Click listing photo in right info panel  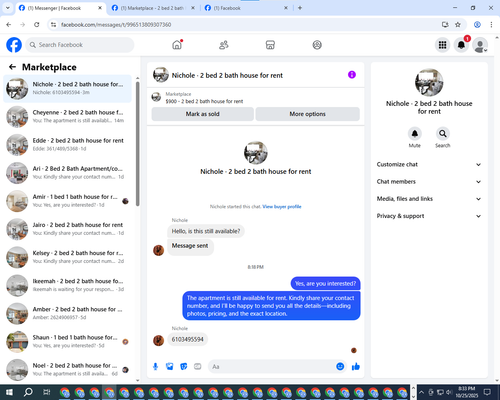coord(429,83)
